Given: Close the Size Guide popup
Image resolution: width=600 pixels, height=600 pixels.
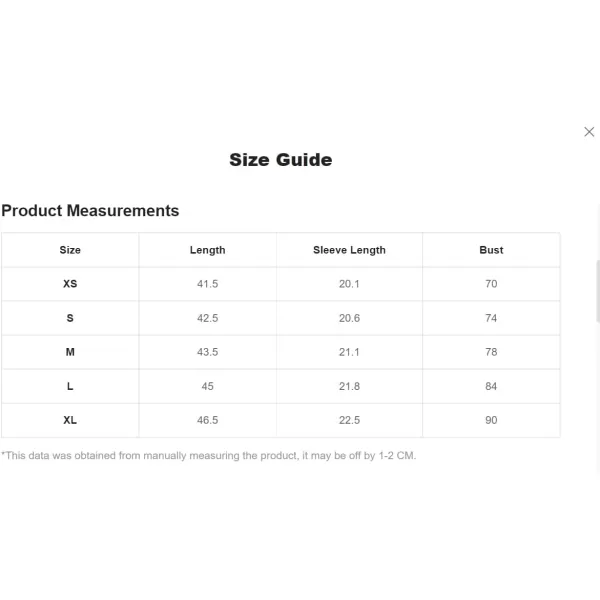Looking at the screenshot, I should coord(589,132).
